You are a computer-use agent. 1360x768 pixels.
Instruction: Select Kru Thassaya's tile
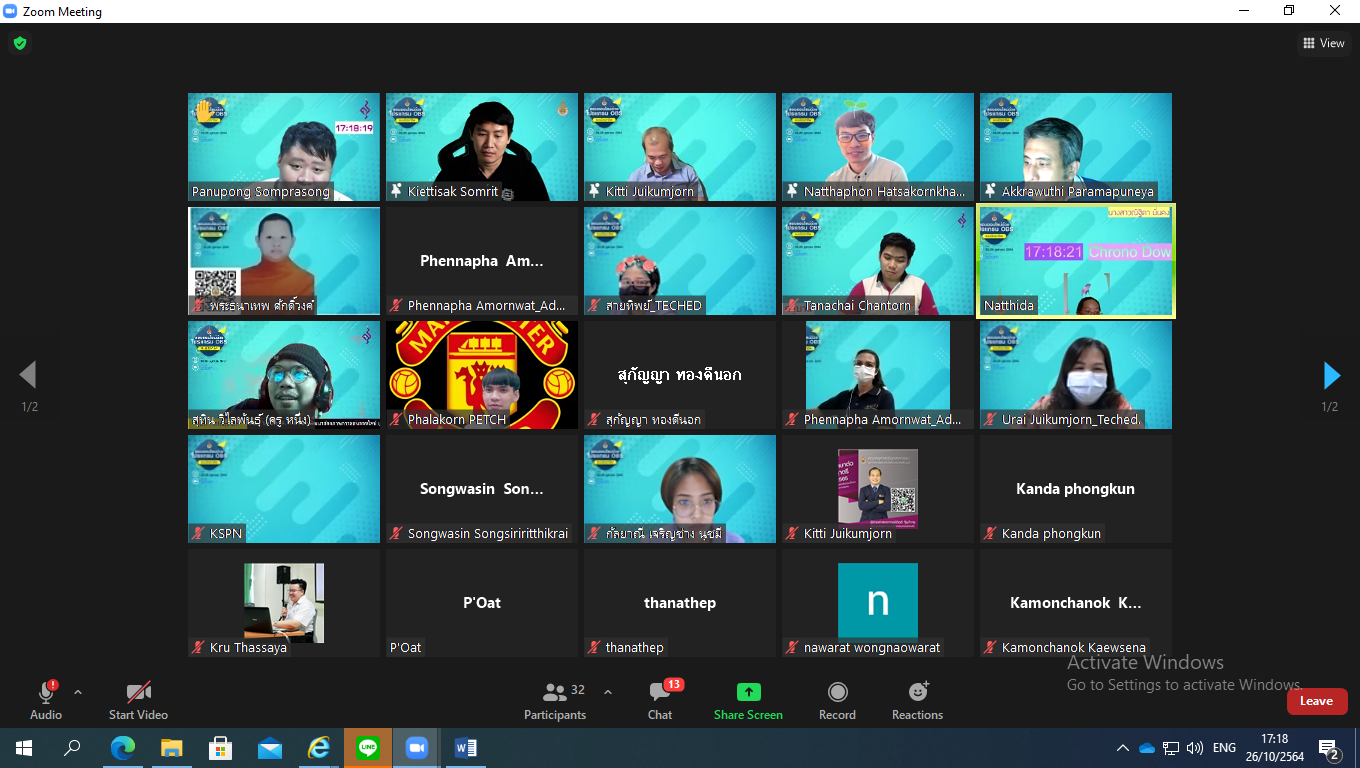coord(284,603)
